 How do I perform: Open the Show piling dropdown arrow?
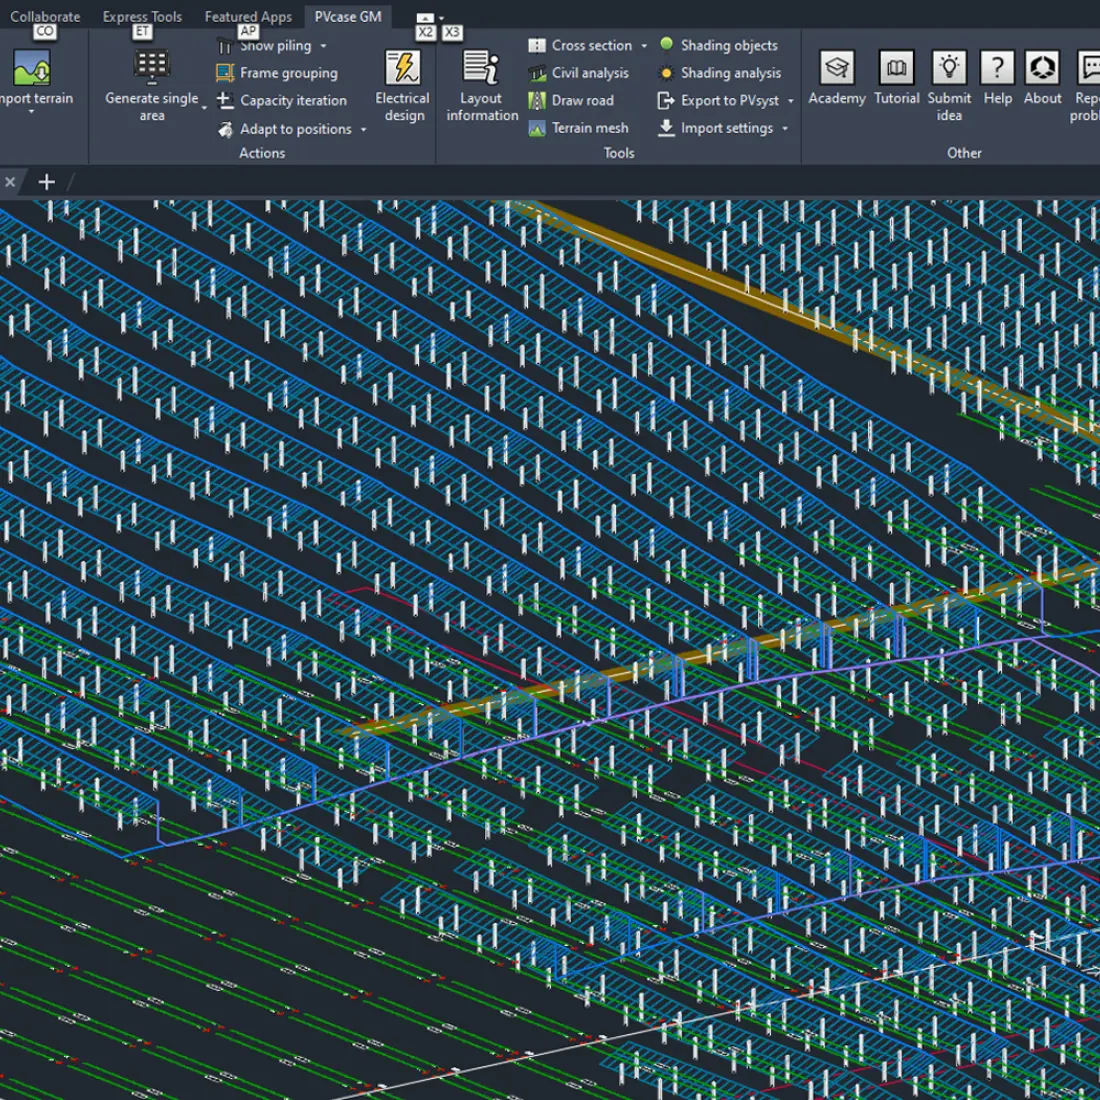click(x=323, y=46)
